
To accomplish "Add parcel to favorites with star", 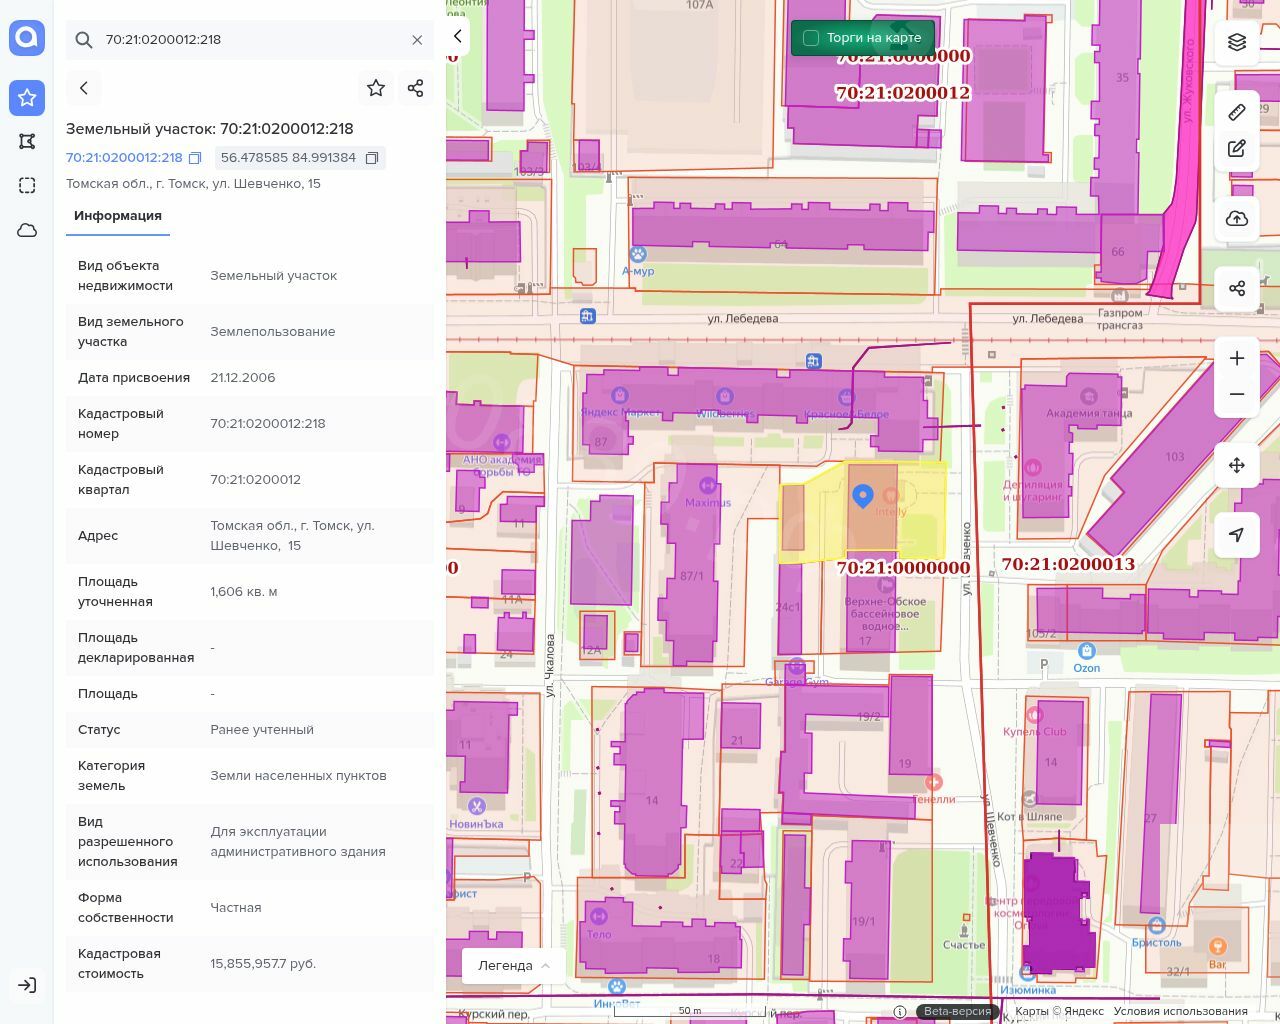I will pyautogui.click(x=376, y=88).
